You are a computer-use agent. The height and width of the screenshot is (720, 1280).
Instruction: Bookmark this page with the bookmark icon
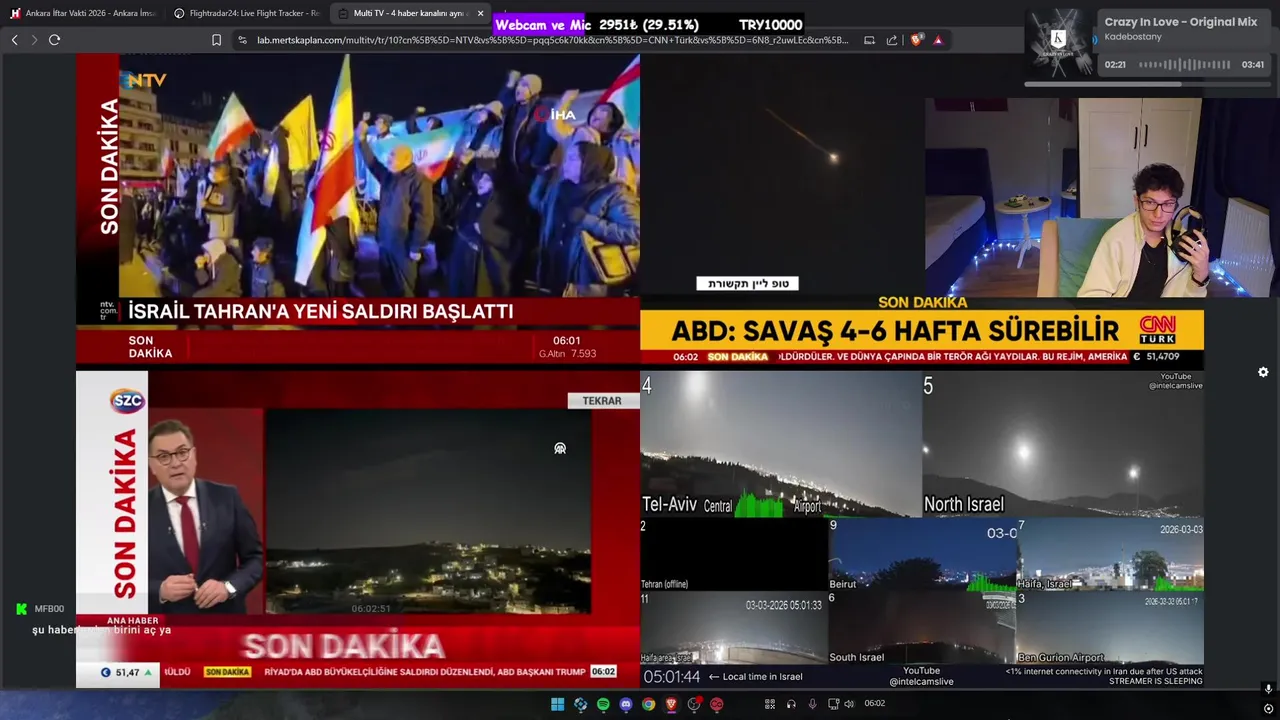pos(216,40)
